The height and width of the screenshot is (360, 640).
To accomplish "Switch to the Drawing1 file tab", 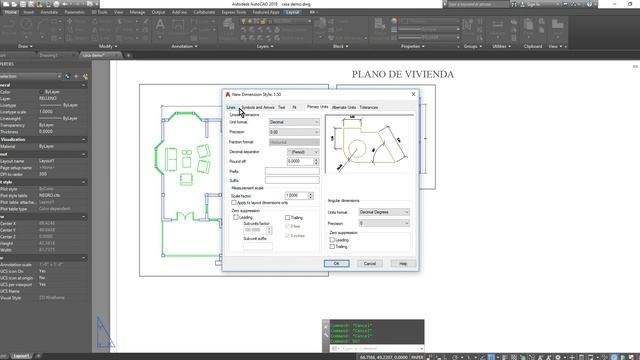I will click(49, 56).
